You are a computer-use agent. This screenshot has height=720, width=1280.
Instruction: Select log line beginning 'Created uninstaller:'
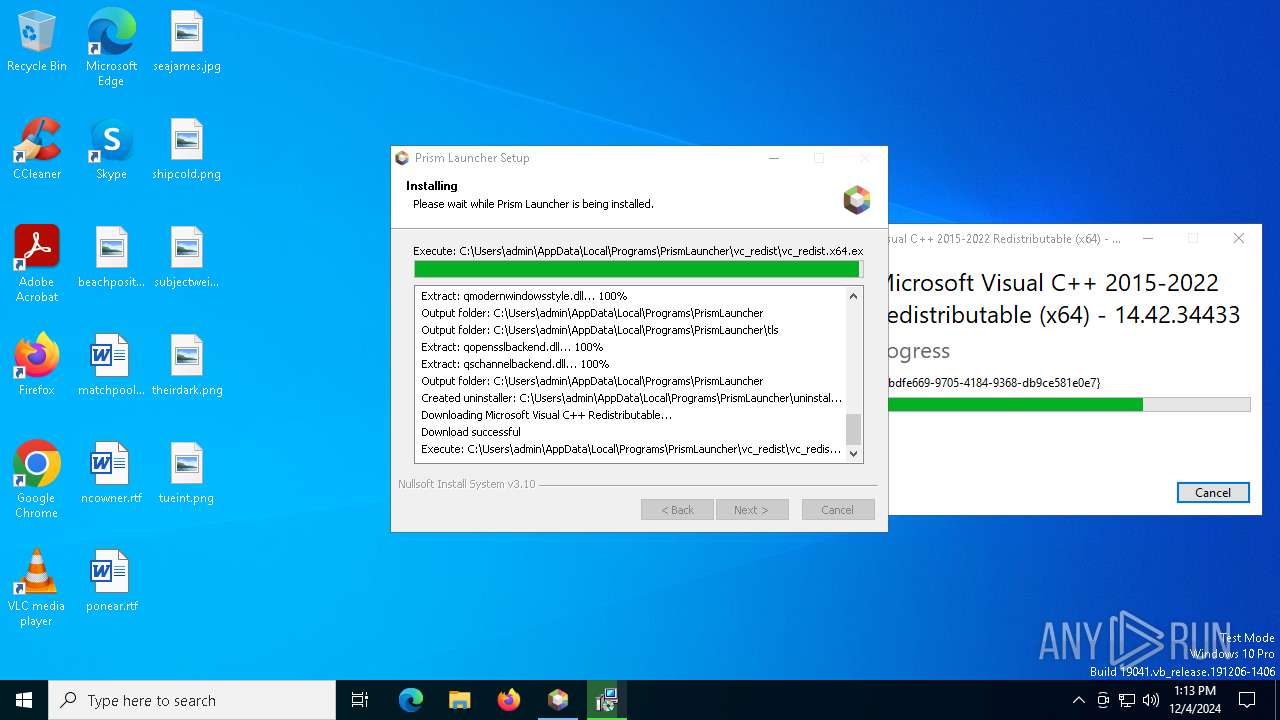632,398
